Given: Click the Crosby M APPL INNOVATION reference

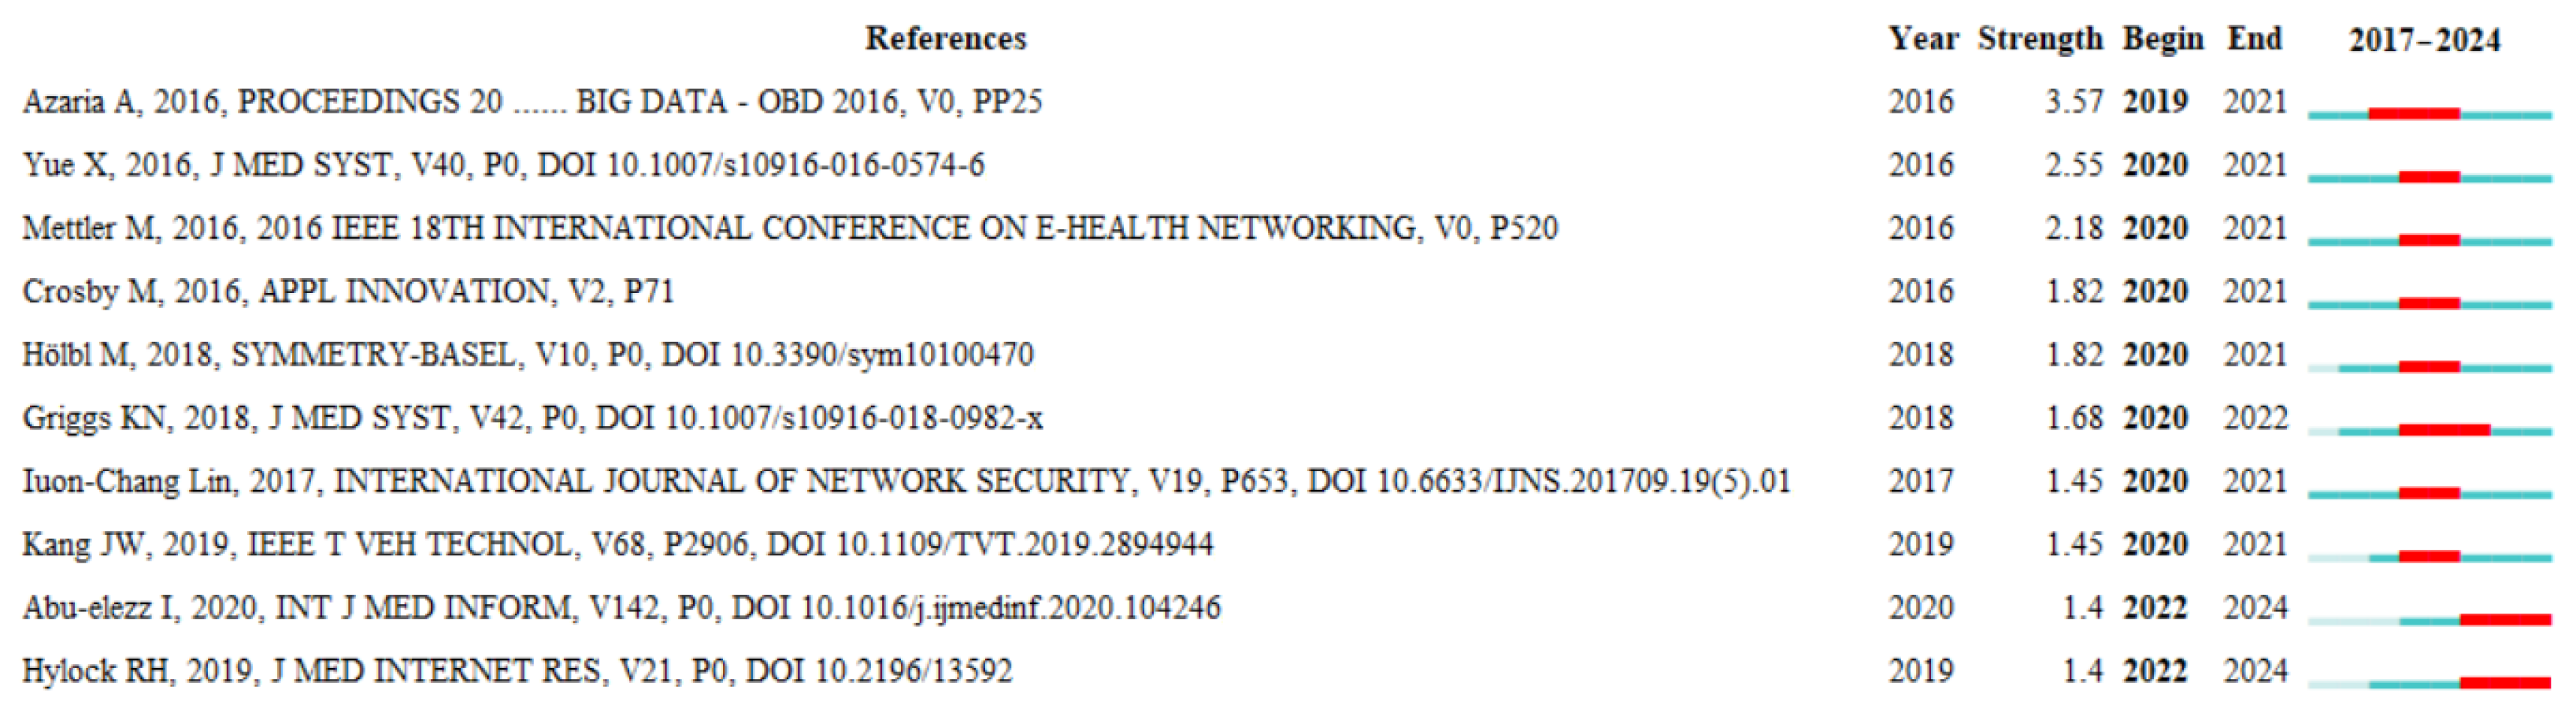Looking at the screenshot, I should [x=348, y=291].
